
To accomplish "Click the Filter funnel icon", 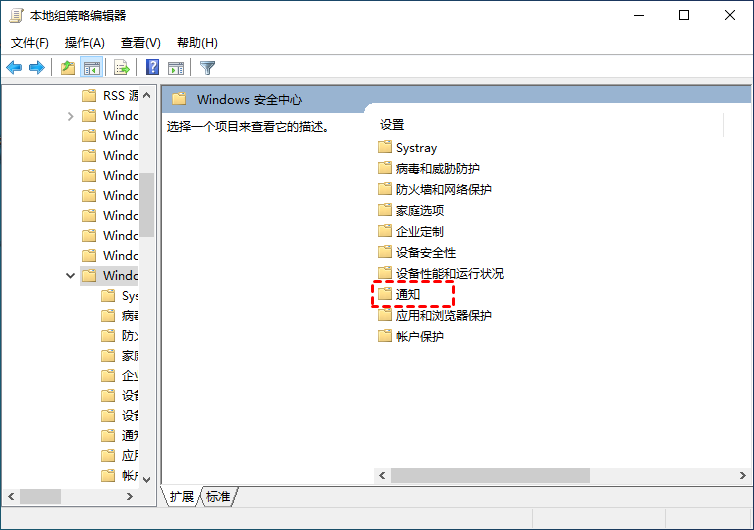I will [x=207, y=68].
